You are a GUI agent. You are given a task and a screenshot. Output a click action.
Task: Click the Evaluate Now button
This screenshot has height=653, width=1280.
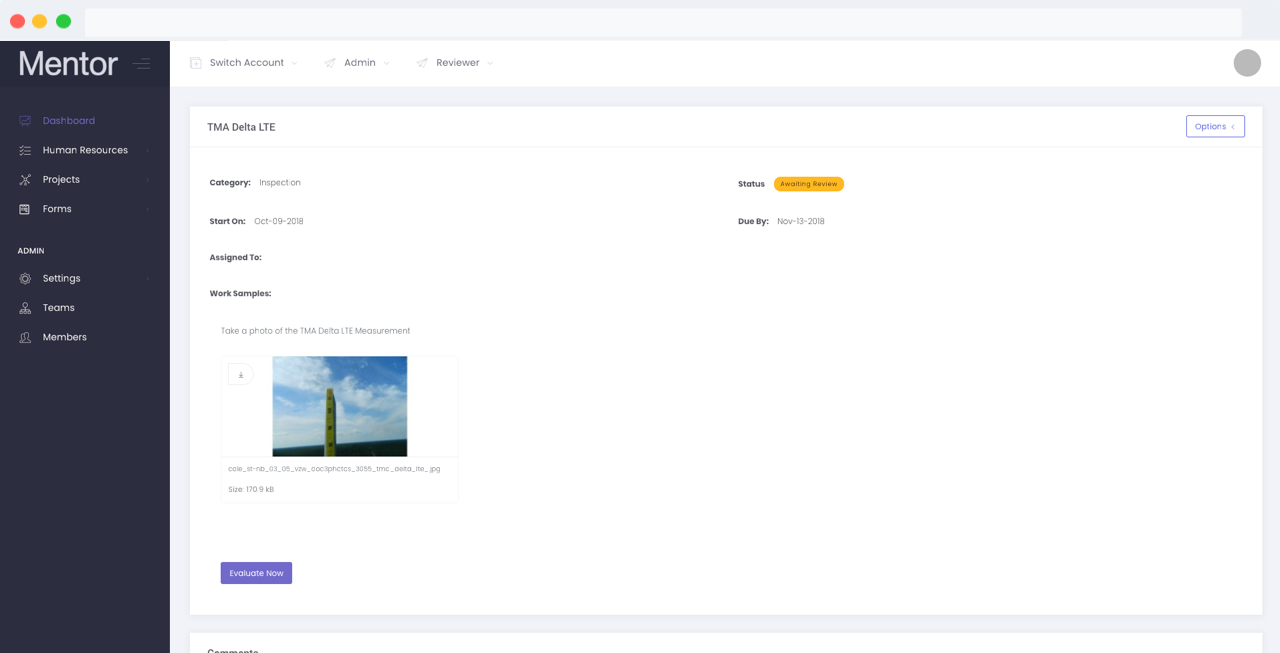[x=256, y=573]
